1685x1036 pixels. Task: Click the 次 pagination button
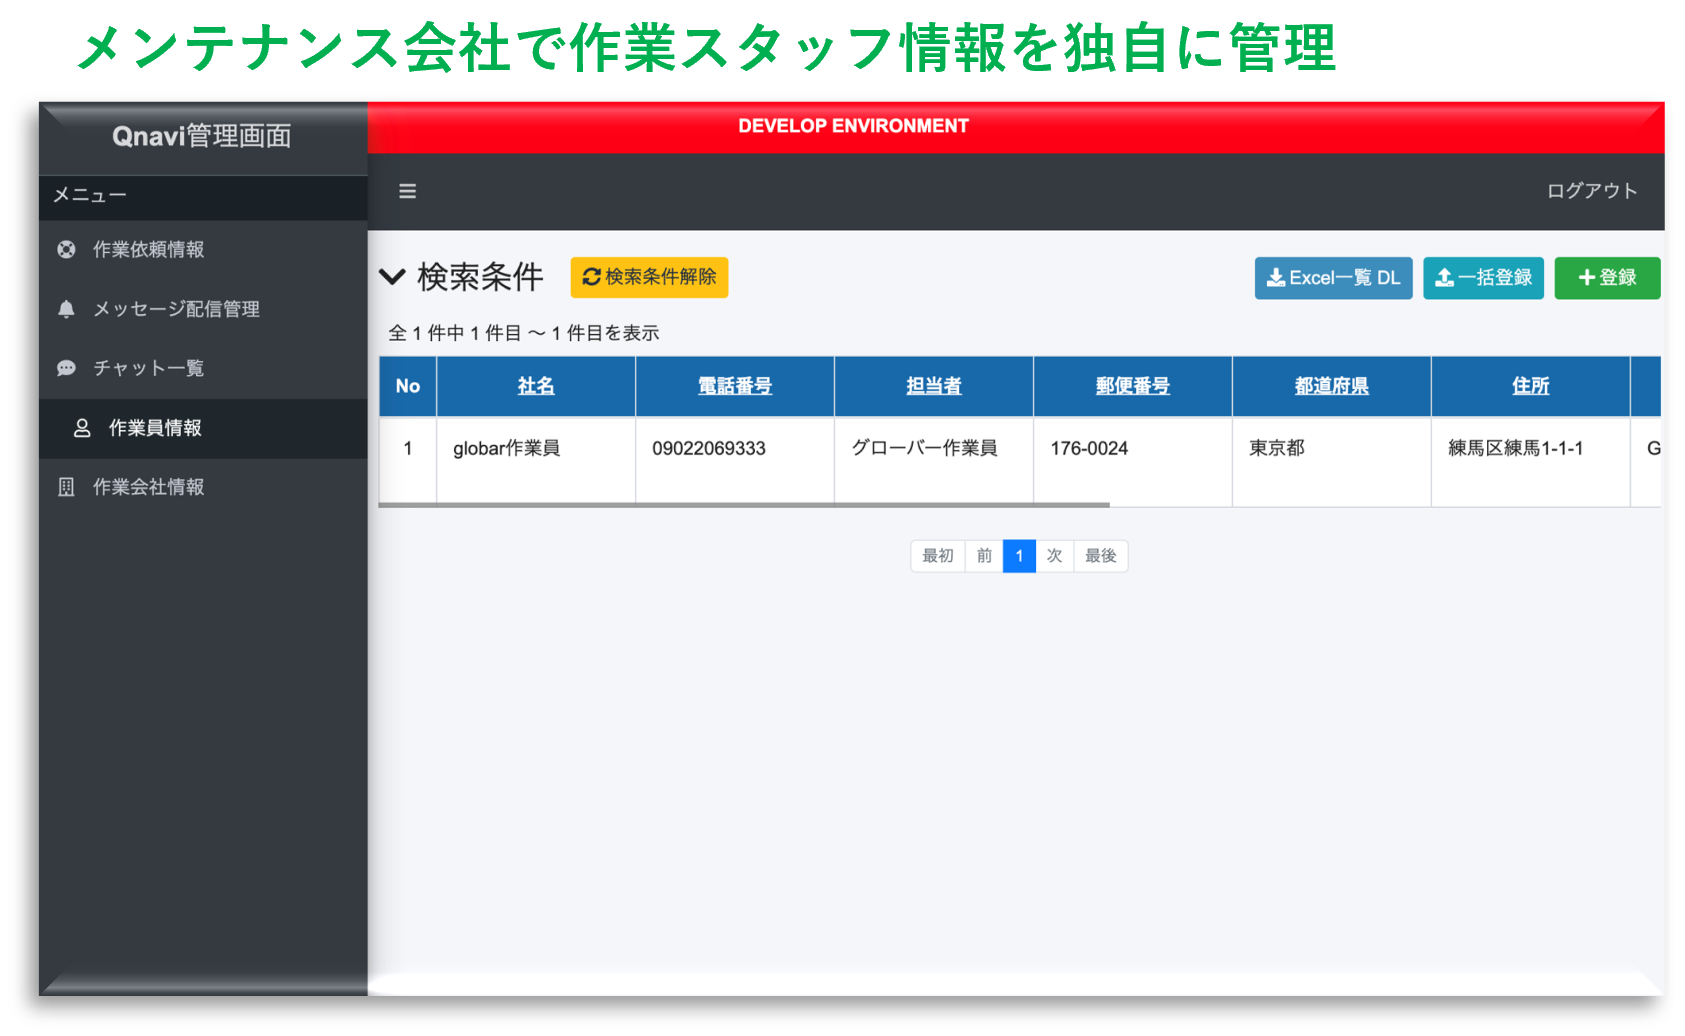point(1054,556)
